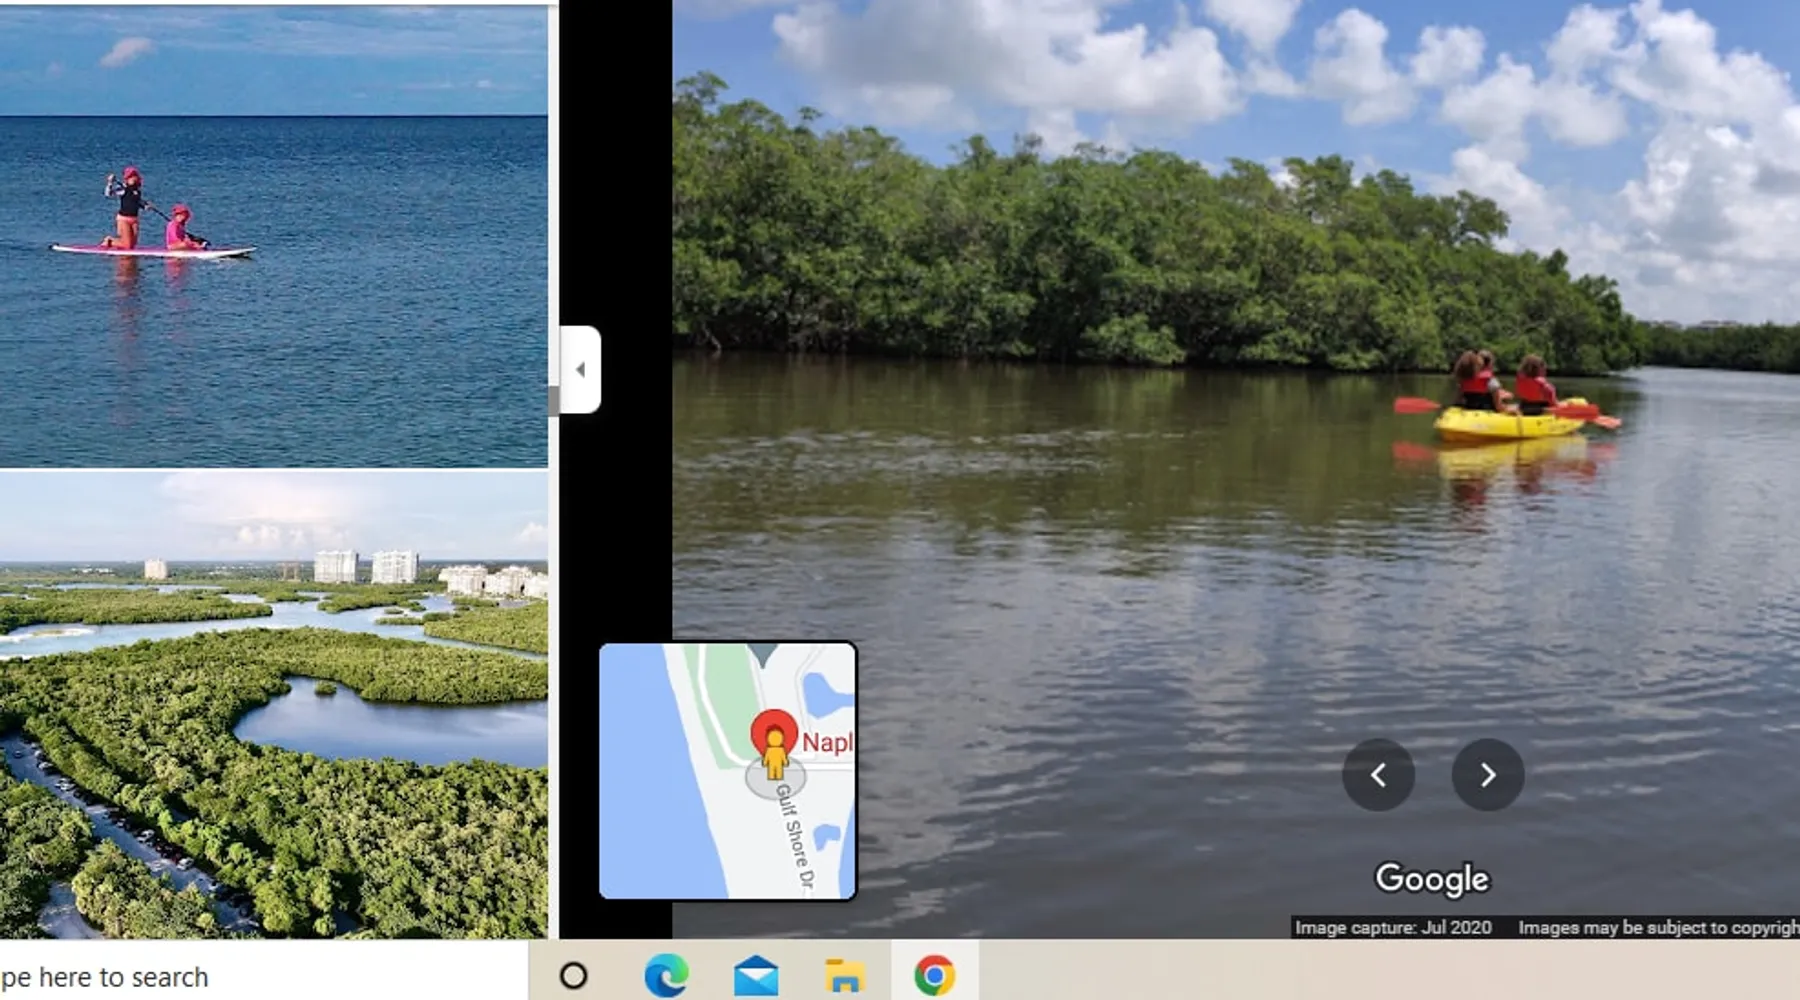Advance to the next photo
This screenshot has height=1000, width=1800.
[x=1487, y=775]
